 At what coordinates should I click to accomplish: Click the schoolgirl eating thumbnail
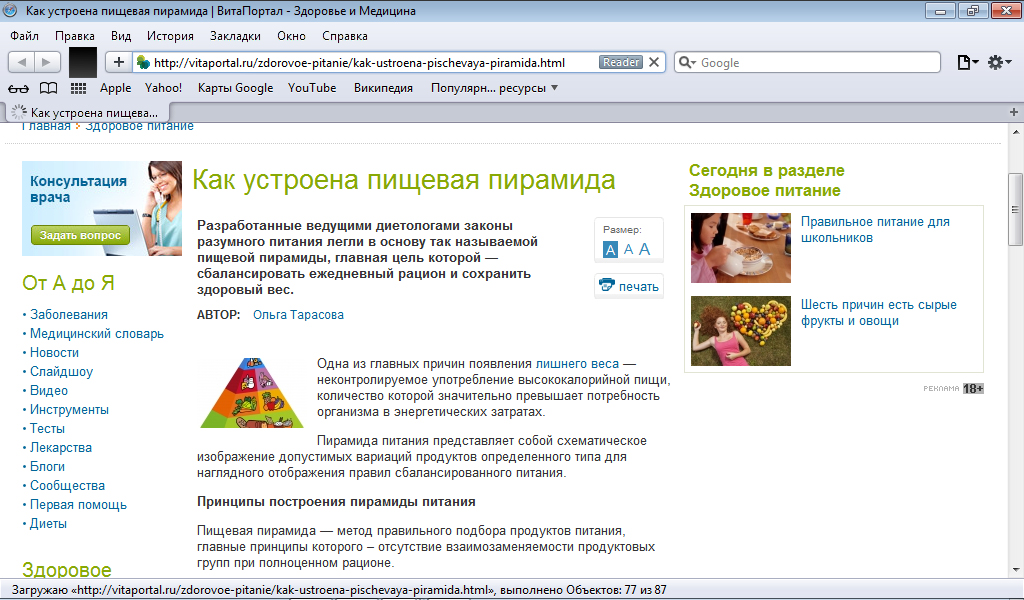coord(741,247)
